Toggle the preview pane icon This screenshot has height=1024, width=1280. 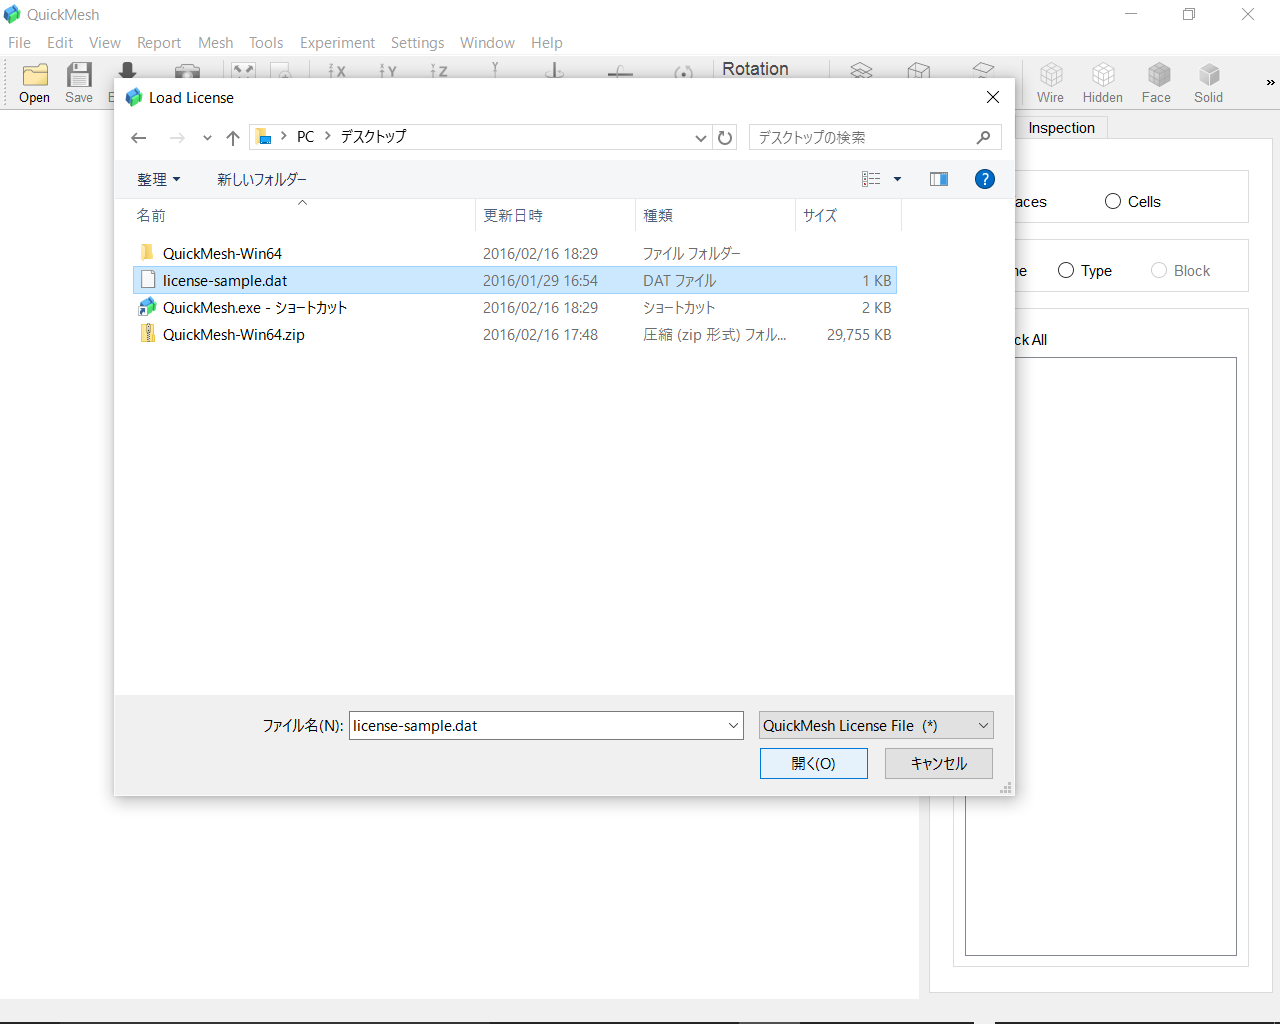pyautogui.click(x=938, y=179)
